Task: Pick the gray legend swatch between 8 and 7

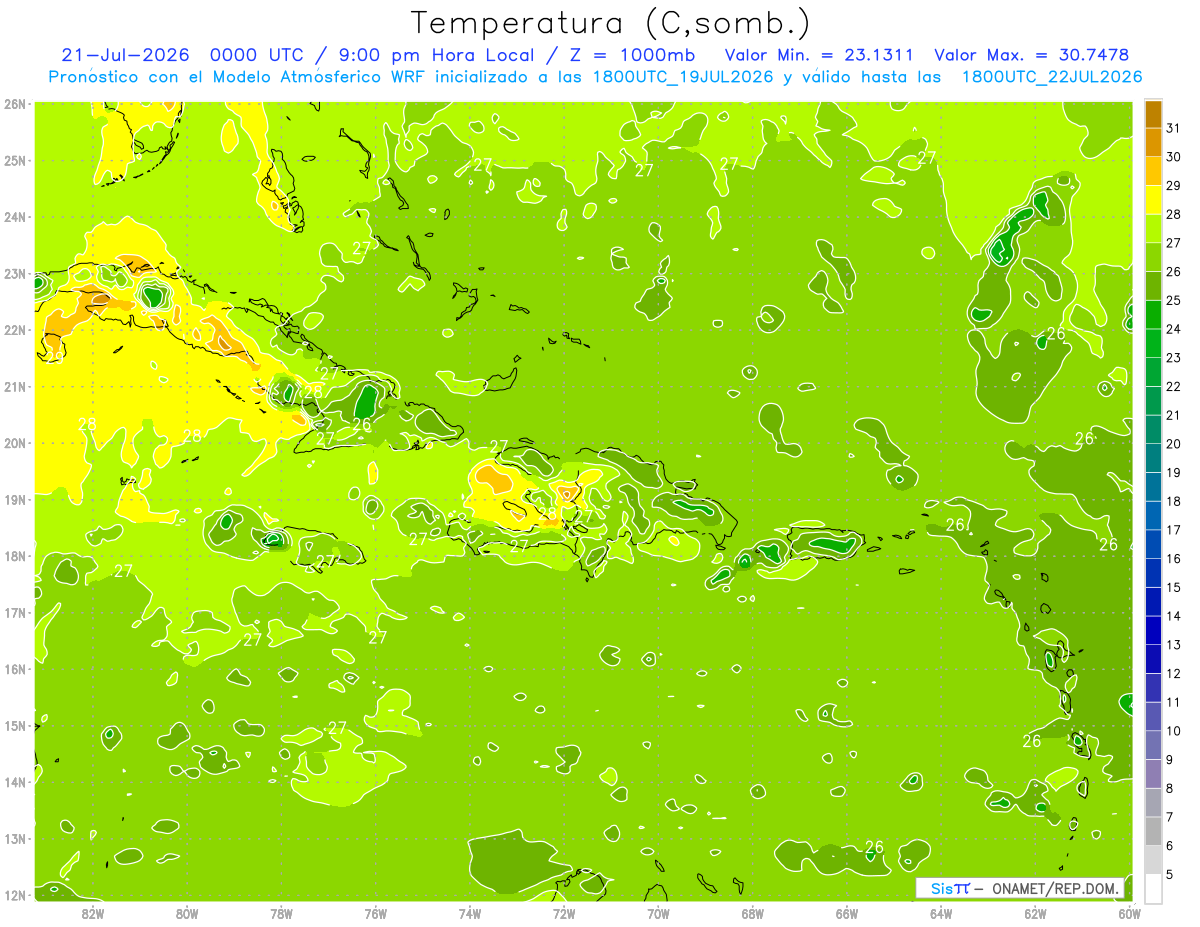Action: point(1153,802)
